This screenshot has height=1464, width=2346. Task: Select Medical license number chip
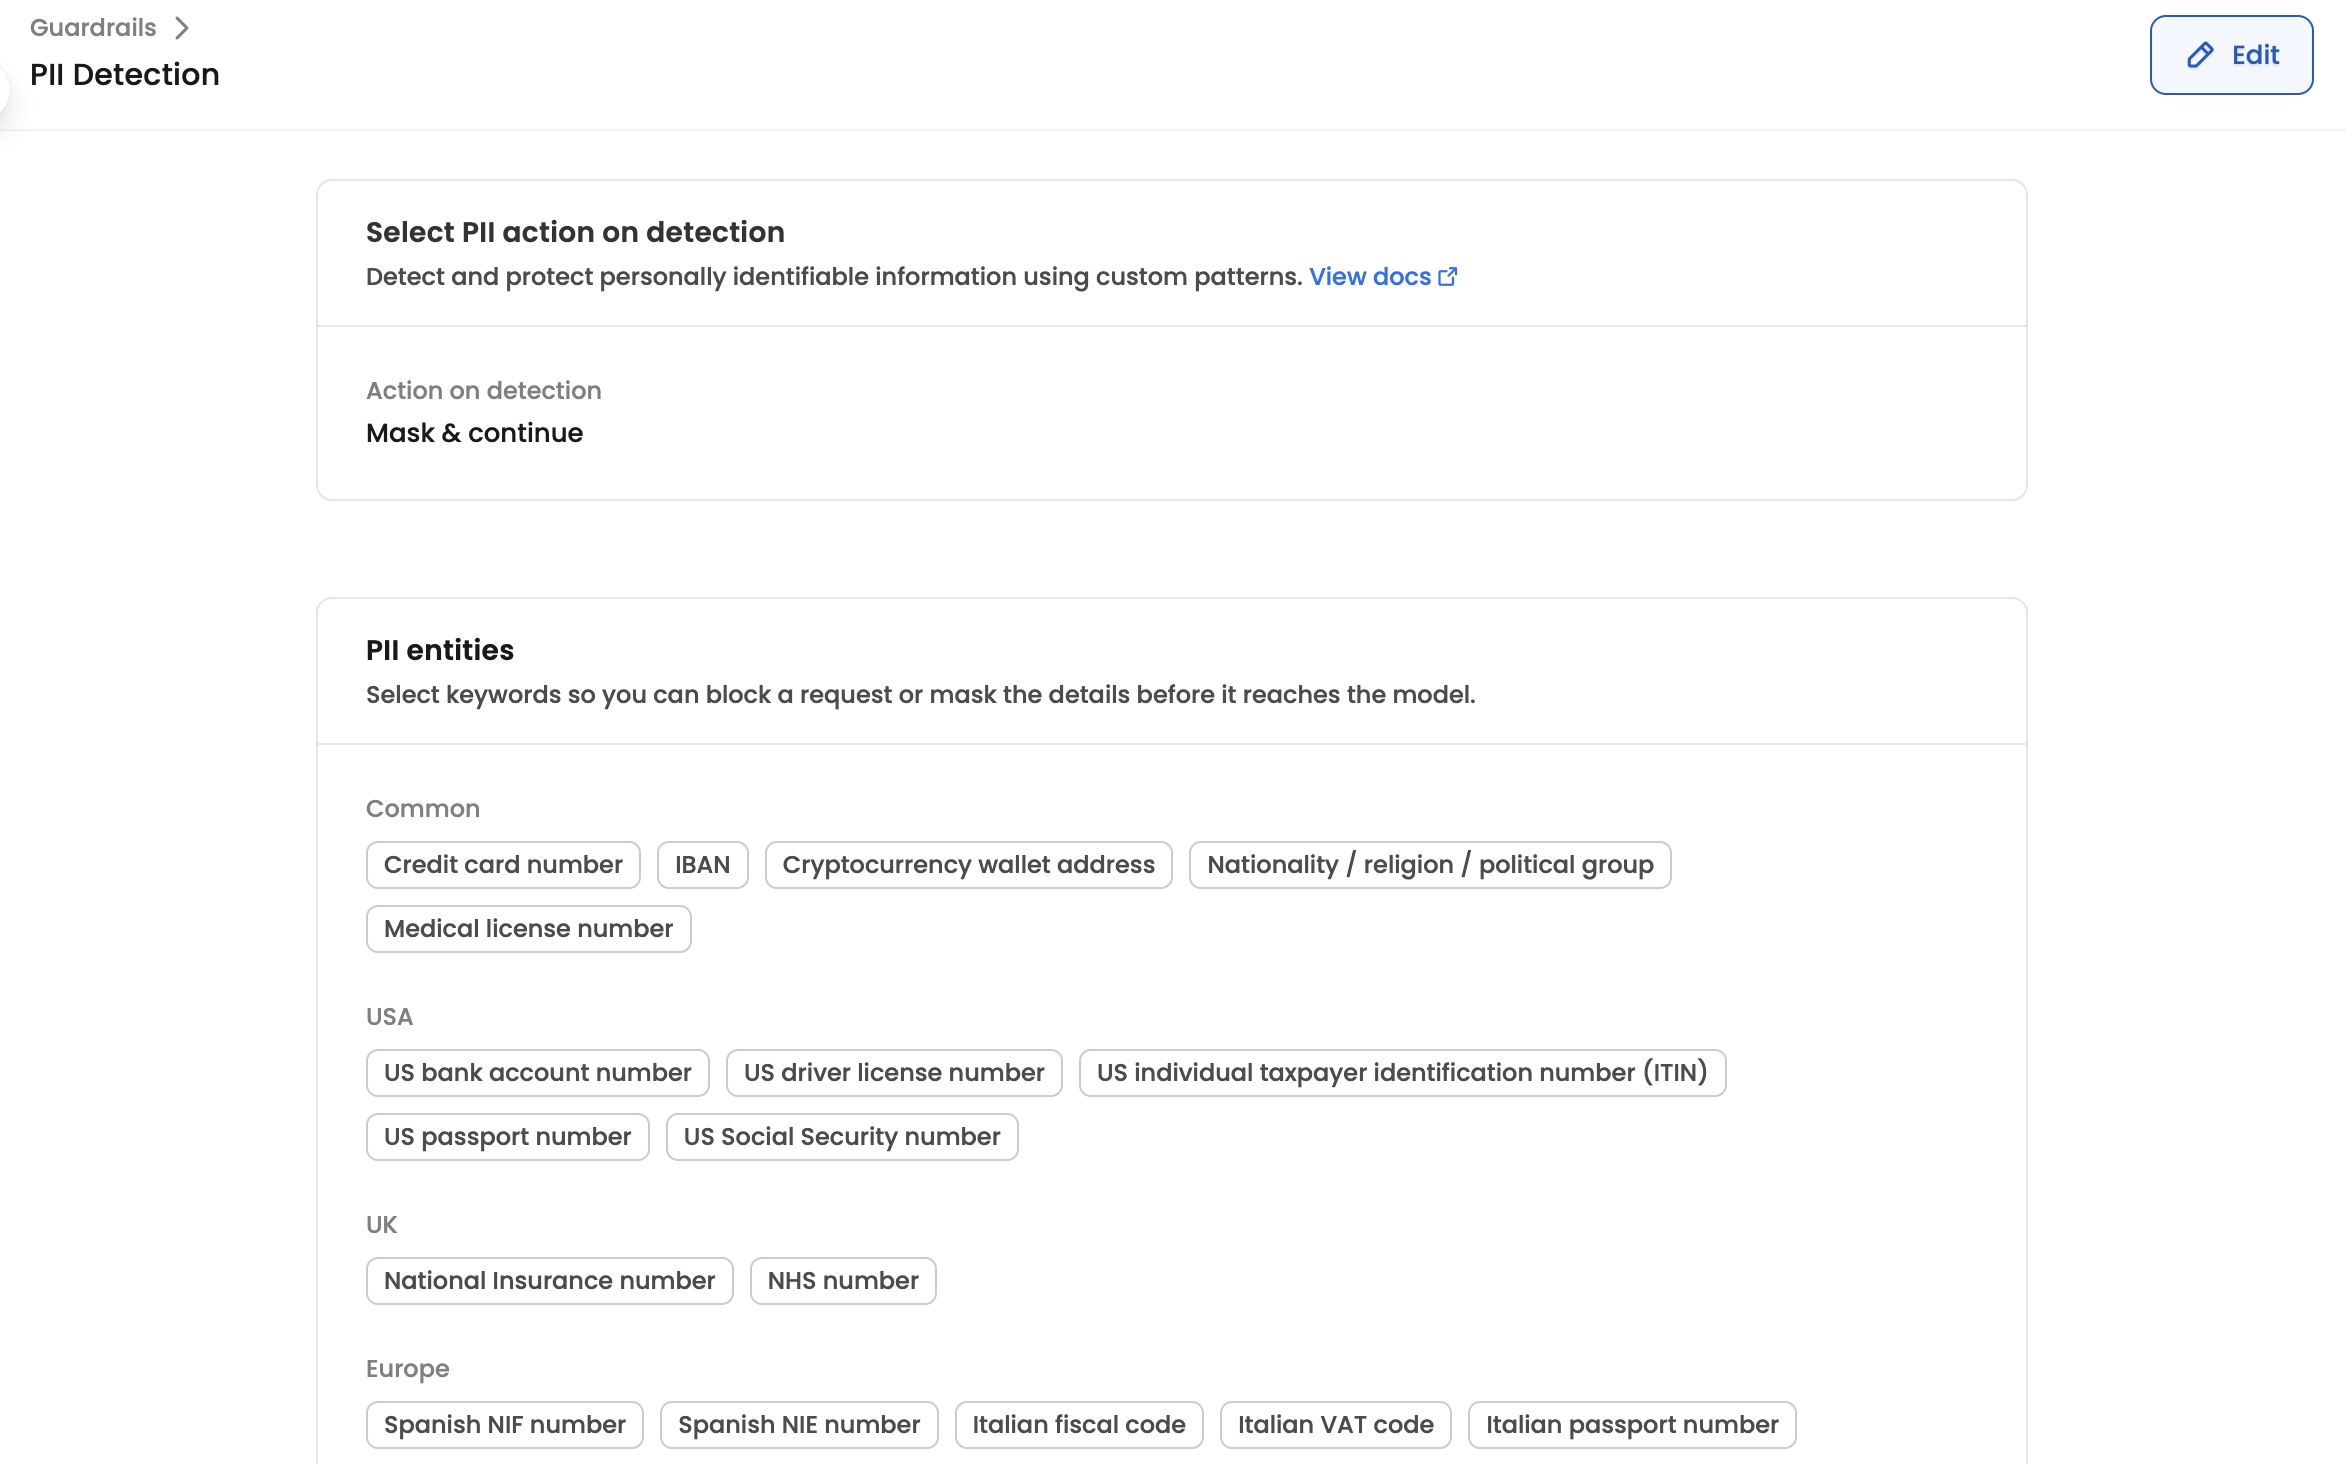coord(528,929)
